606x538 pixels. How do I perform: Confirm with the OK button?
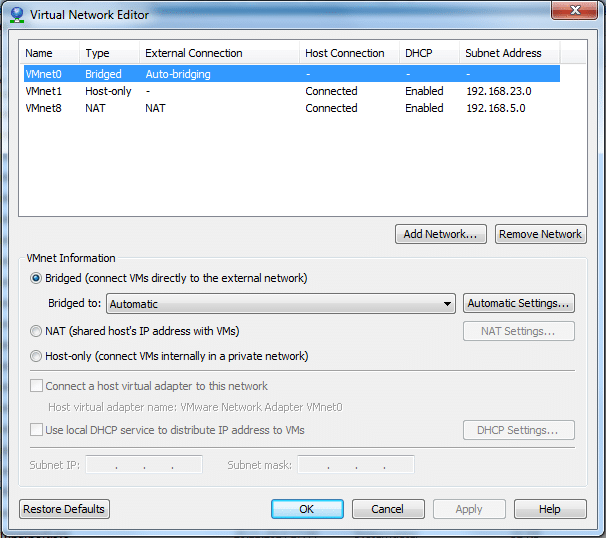coord(307,509)
